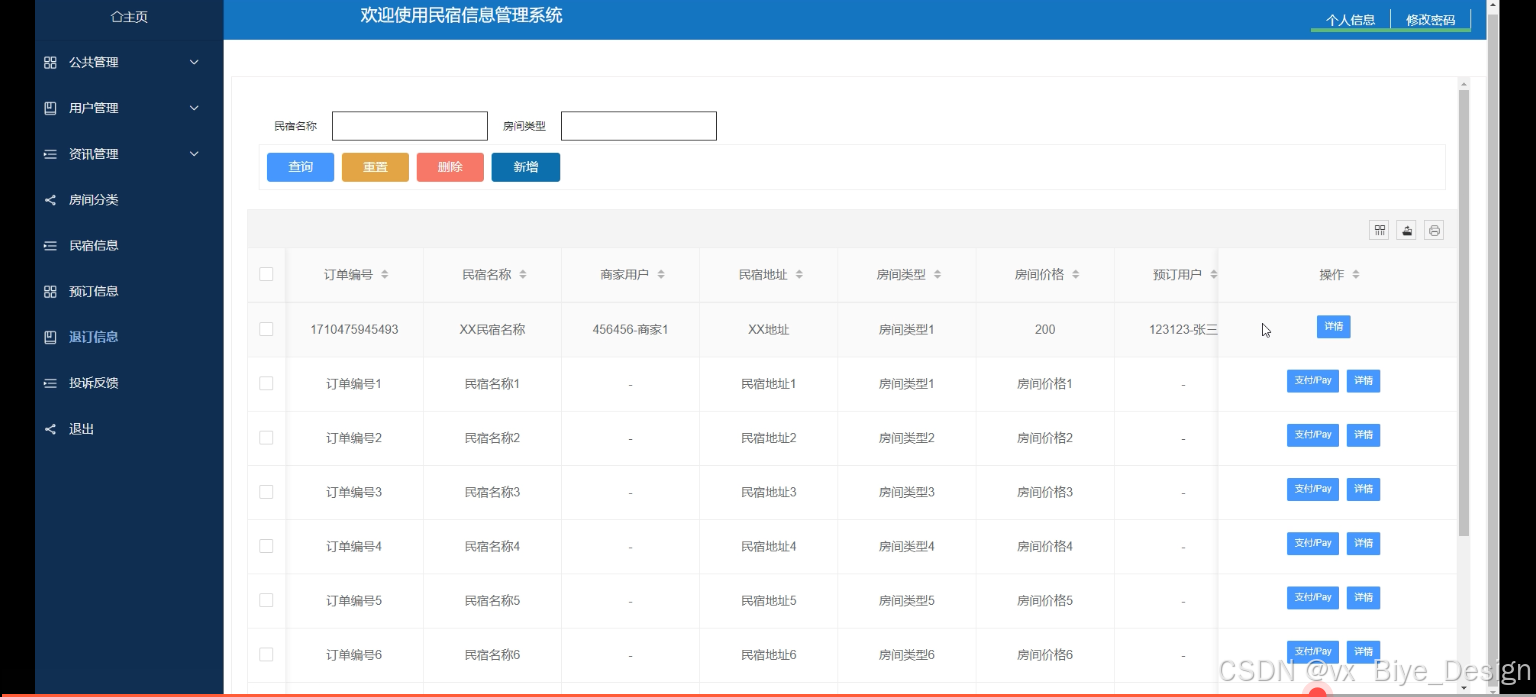This screenshot has width=1536, height=697.
Task: Check the 订单编号4 row checkbox
Action: click(x=266, y=546)
